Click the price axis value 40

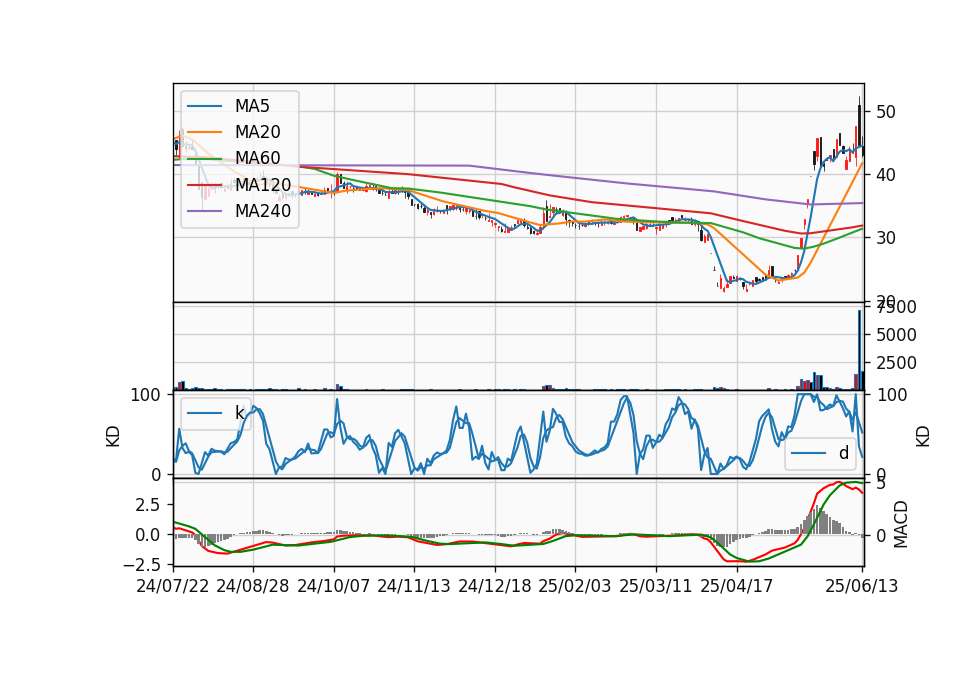click(885, 175)
